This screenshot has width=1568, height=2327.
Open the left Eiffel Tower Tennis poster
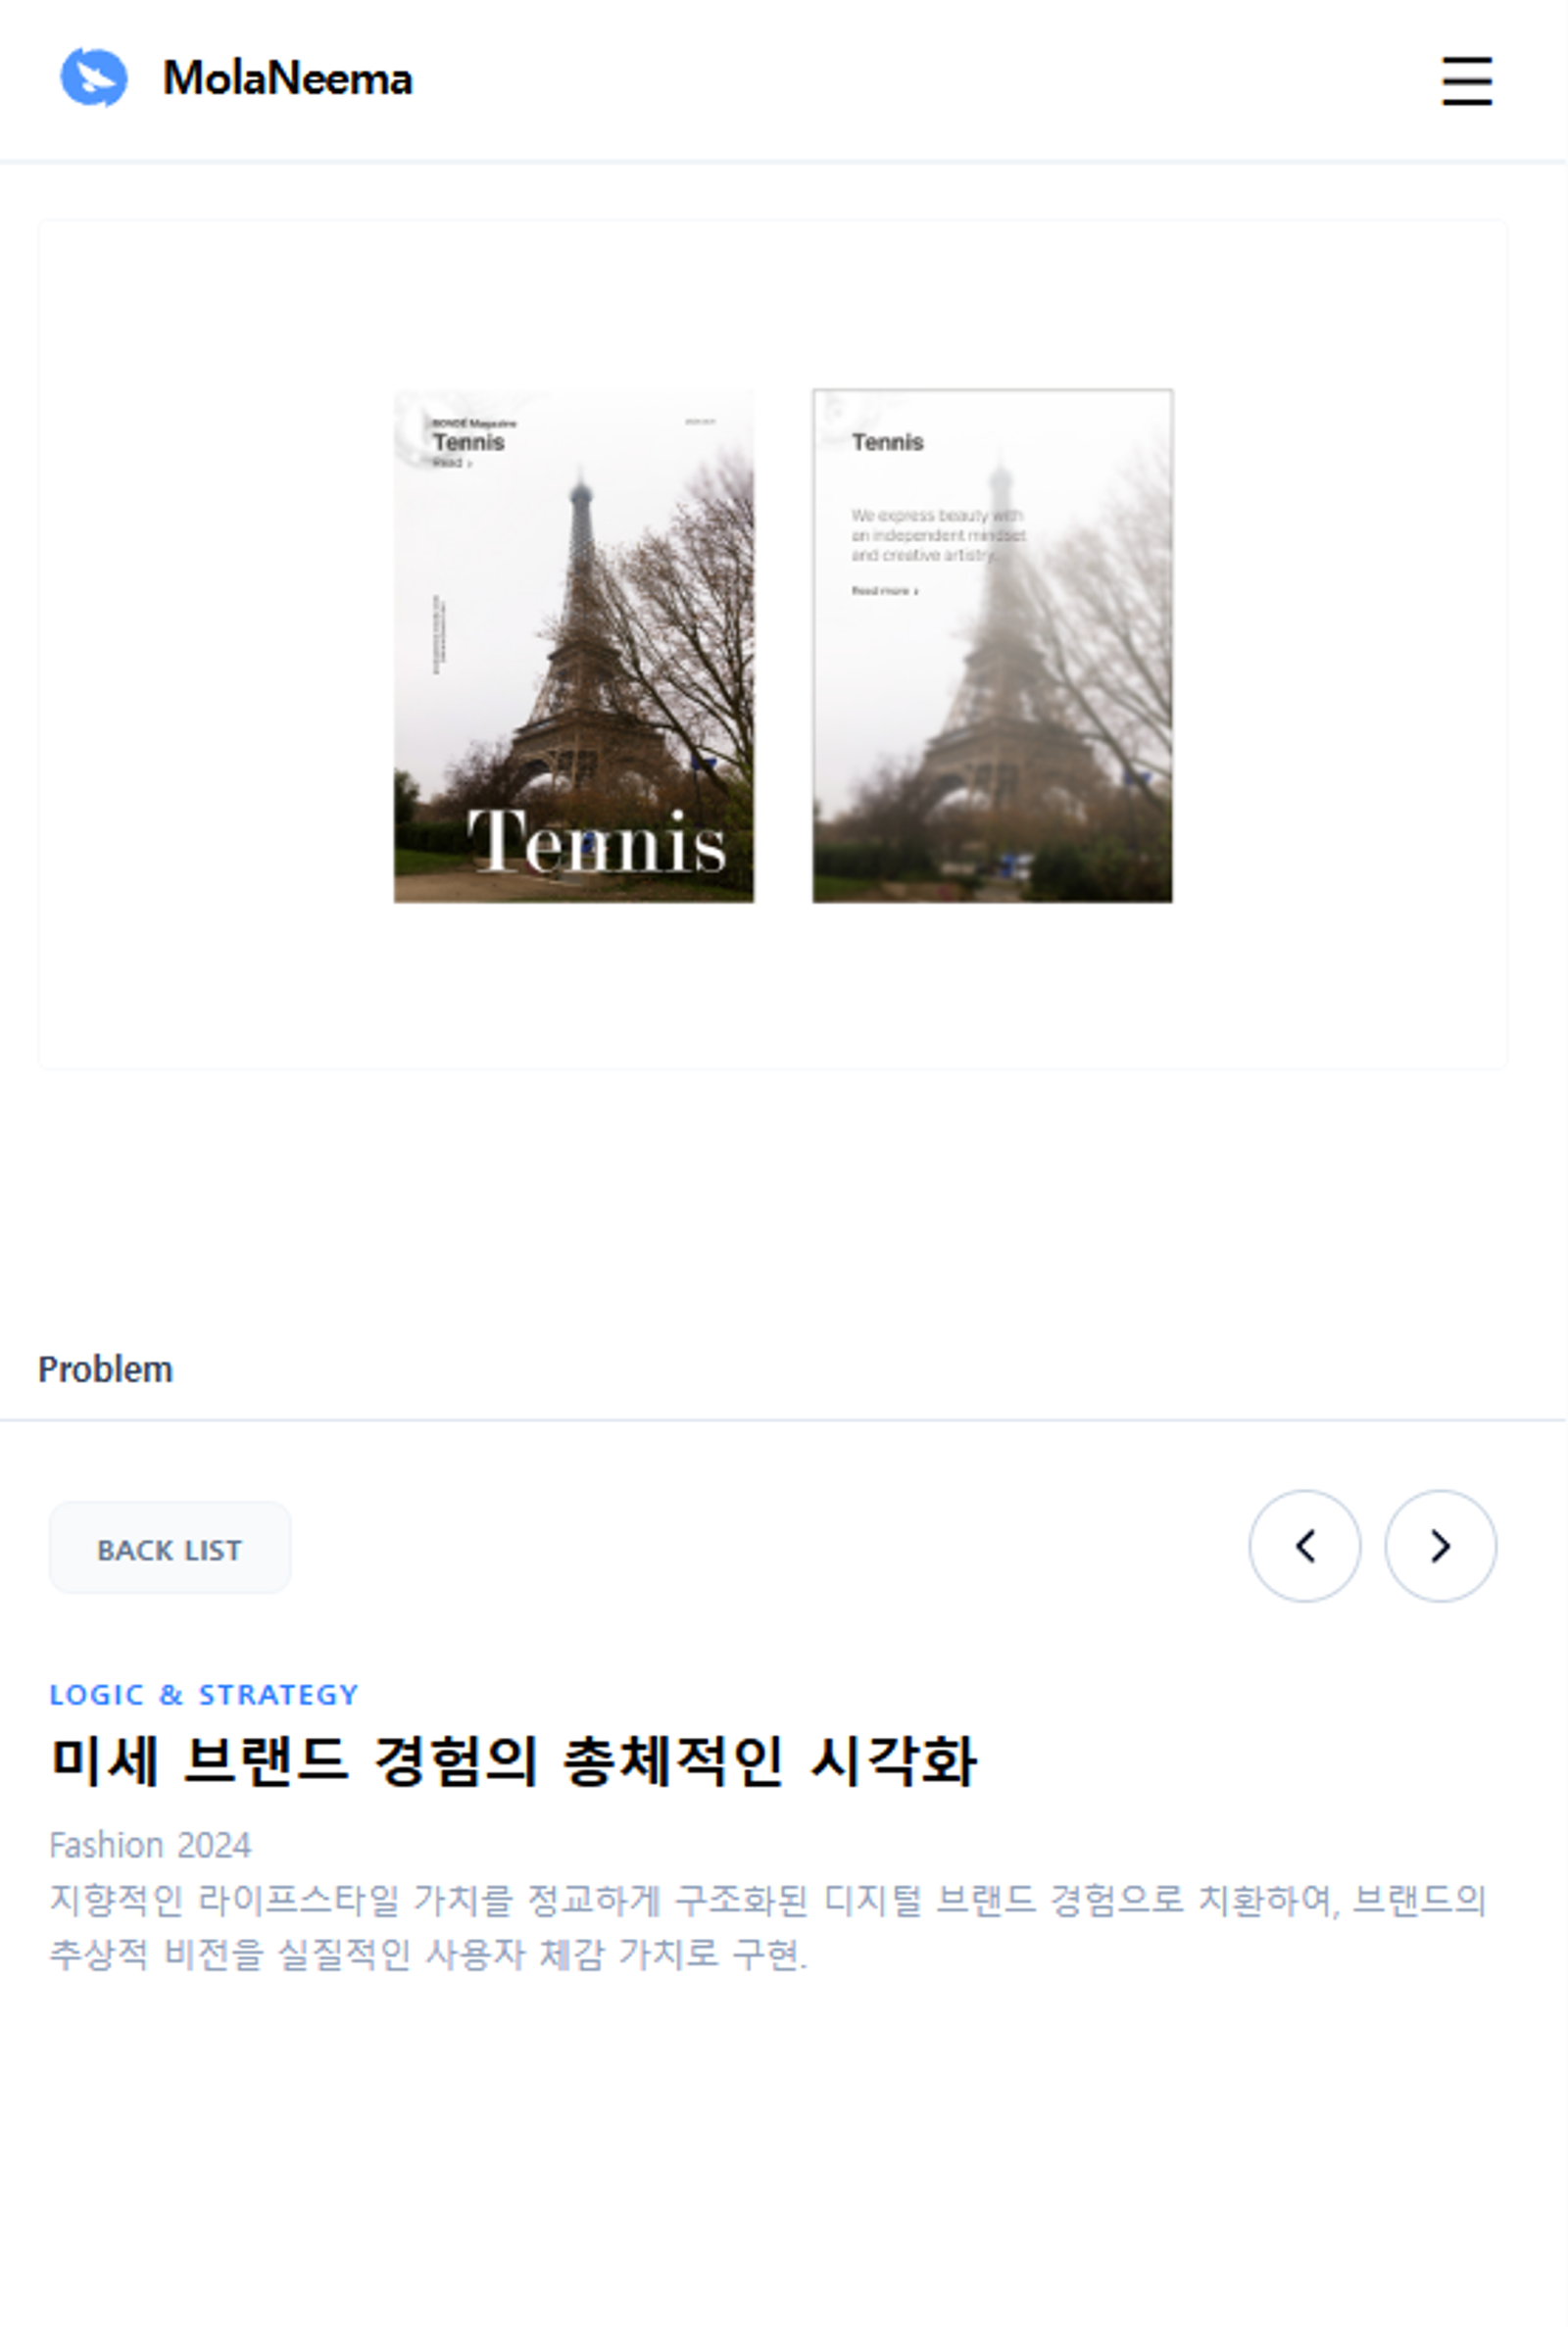coord(573,646)
